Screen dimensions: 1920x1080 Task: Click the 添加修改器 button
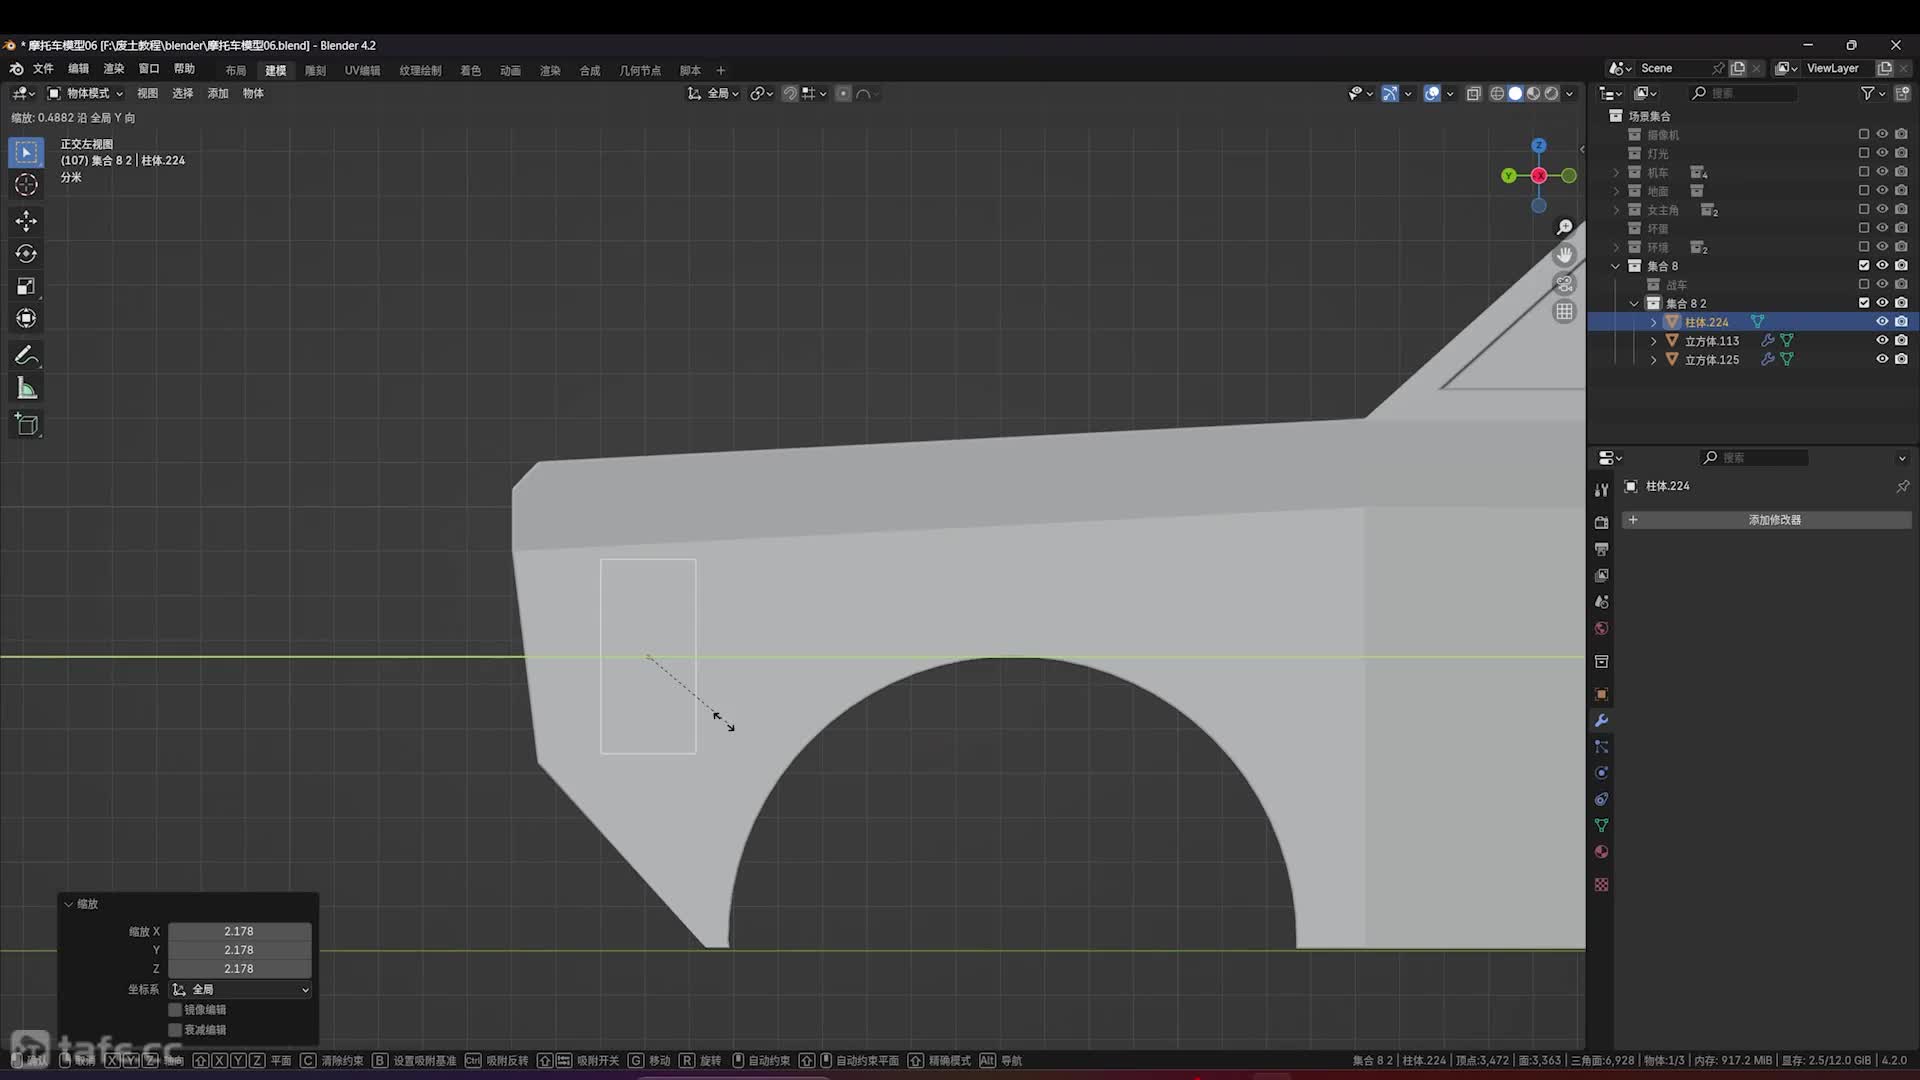[x=1766, y=520]
